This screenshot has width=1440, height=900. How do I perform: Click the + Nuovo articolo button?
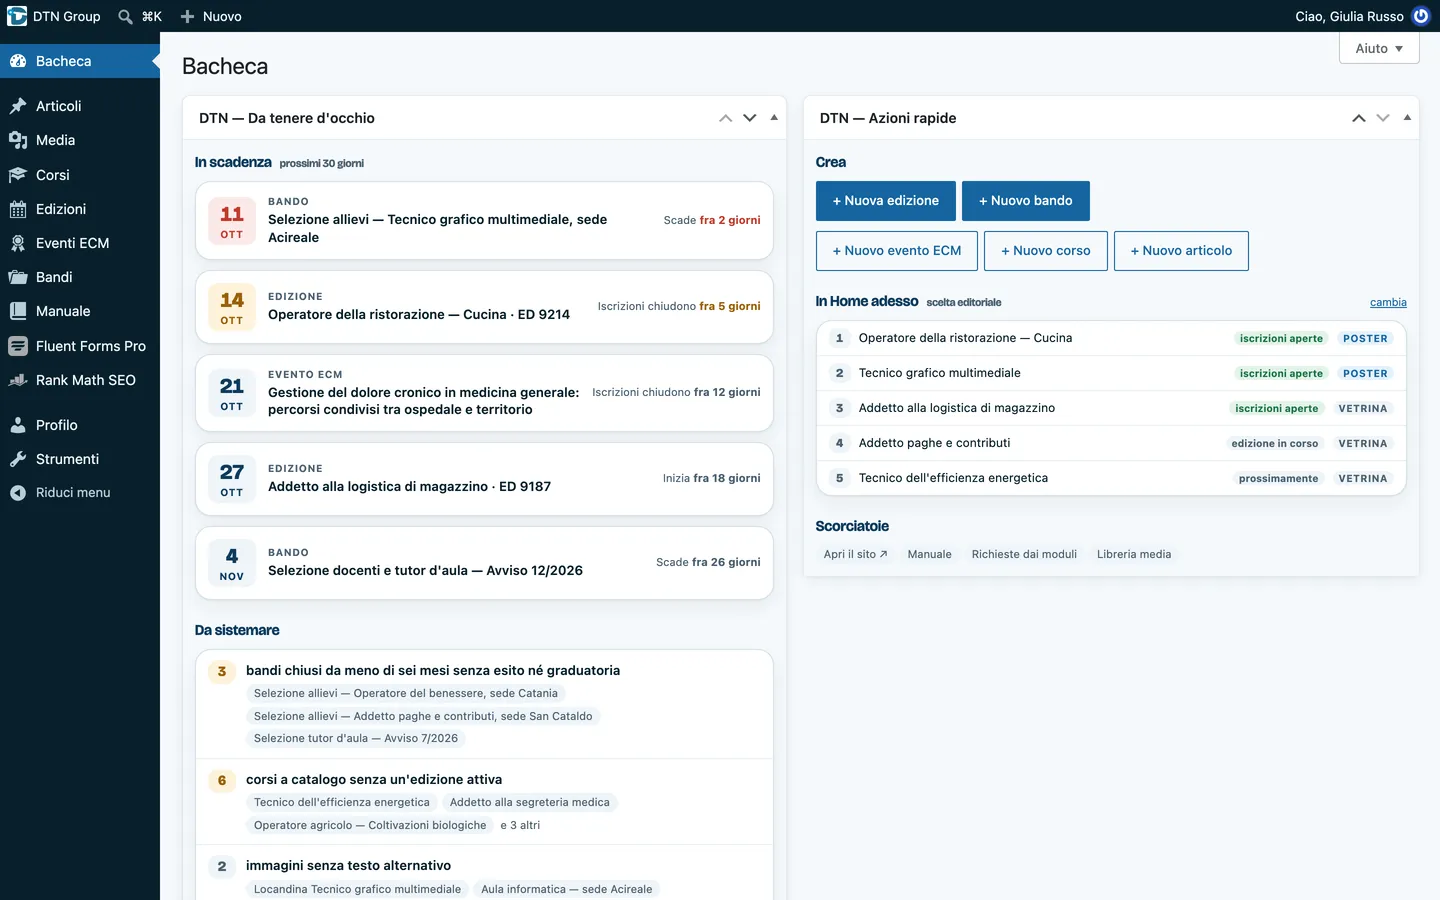point(1181,251)
